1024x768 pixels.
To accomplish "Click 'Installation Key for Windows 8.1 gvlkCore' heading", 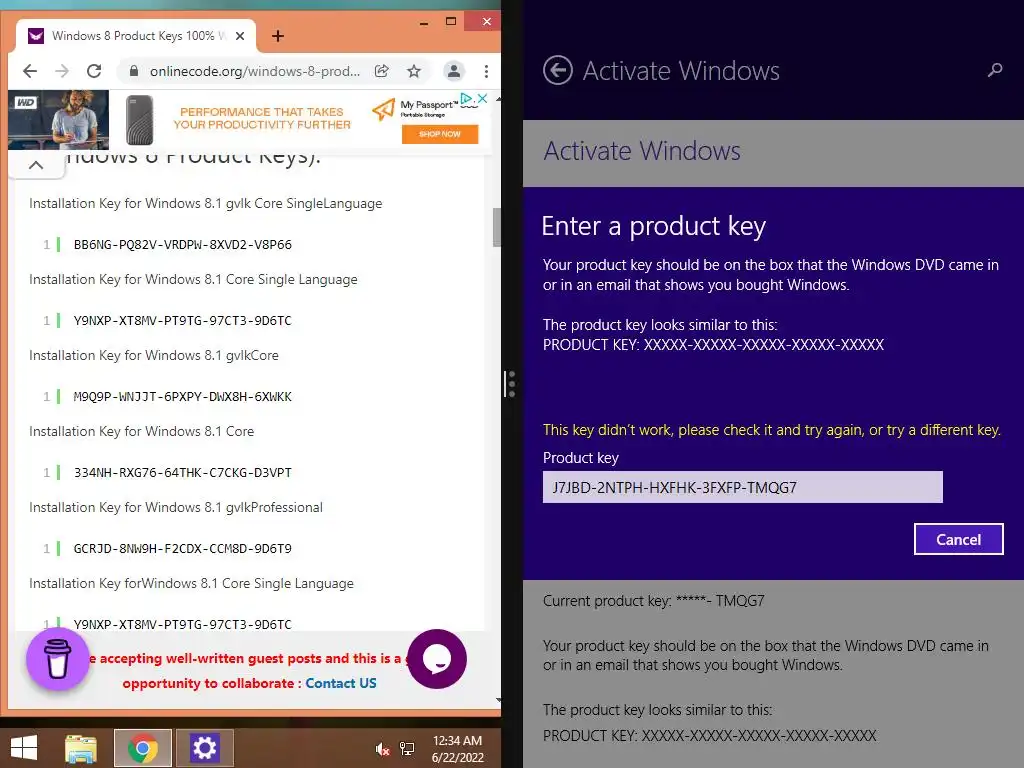I will pos(154,355).
